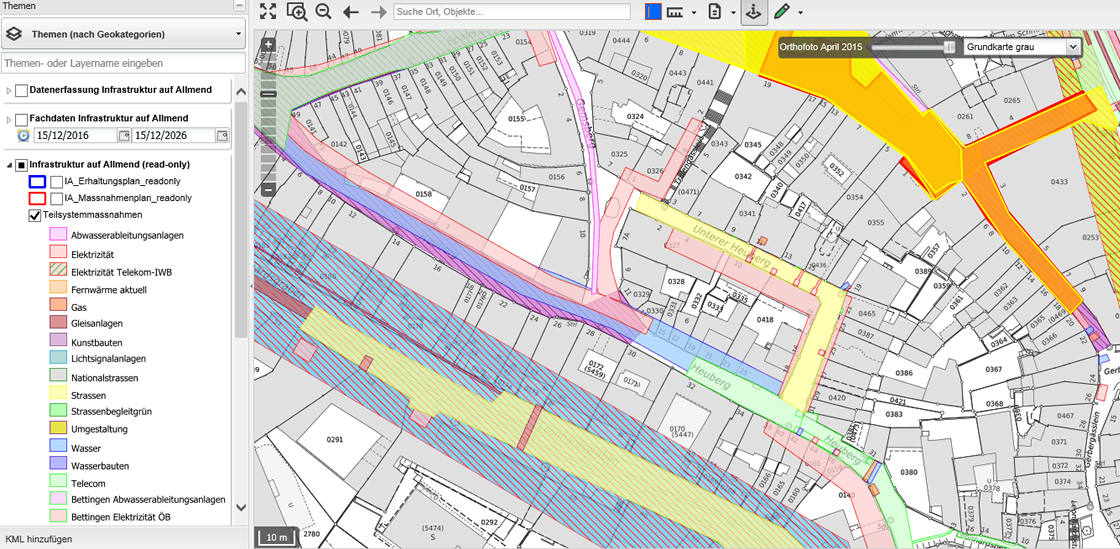The width and height of the screenshot is (1120, 549).
Task: Open the Grundkarte grau basemap dropdown
Action: [1022, 47]
